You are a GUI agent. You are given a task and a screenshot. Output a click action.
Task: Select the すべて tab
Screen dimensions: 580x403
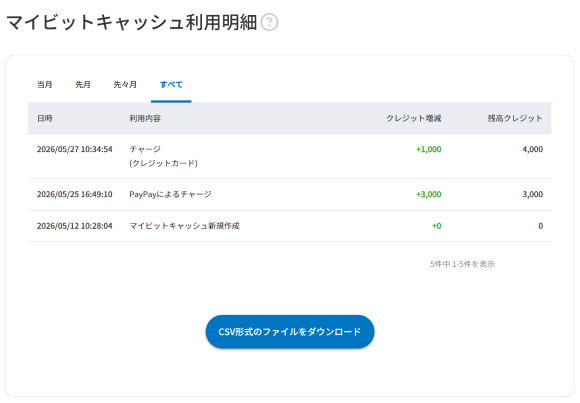coord(171,84)
